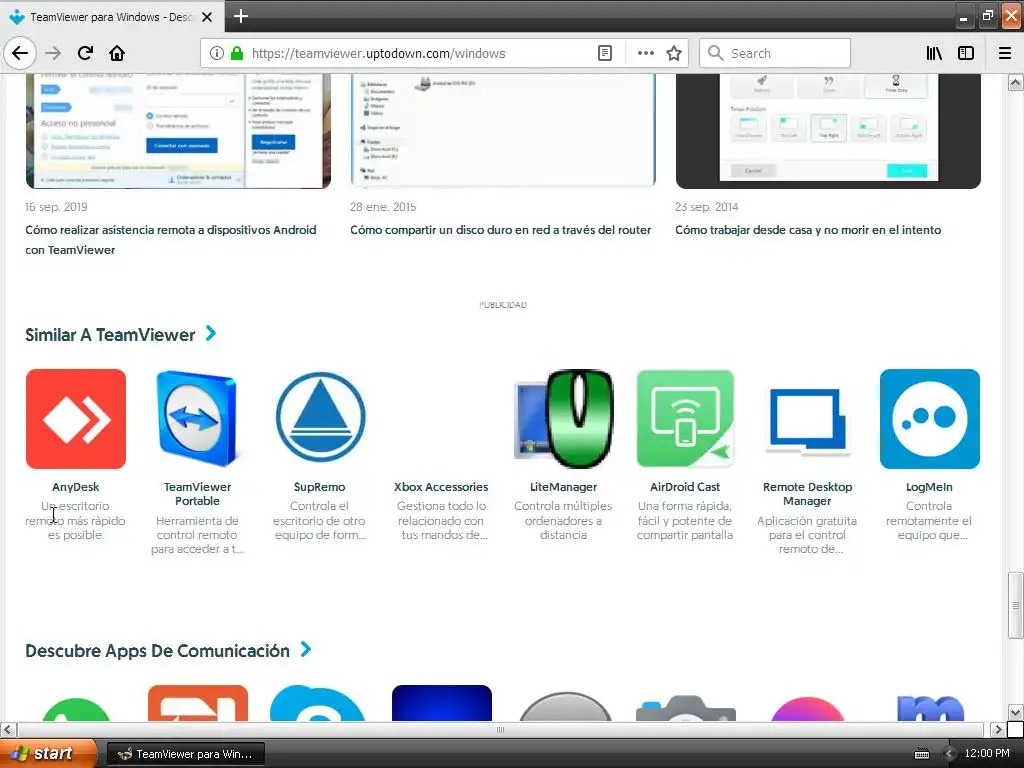Open the LiteManager green mouse icon
The width and height of the screenshot is (1024, 768).
click(x=564, y=419)
